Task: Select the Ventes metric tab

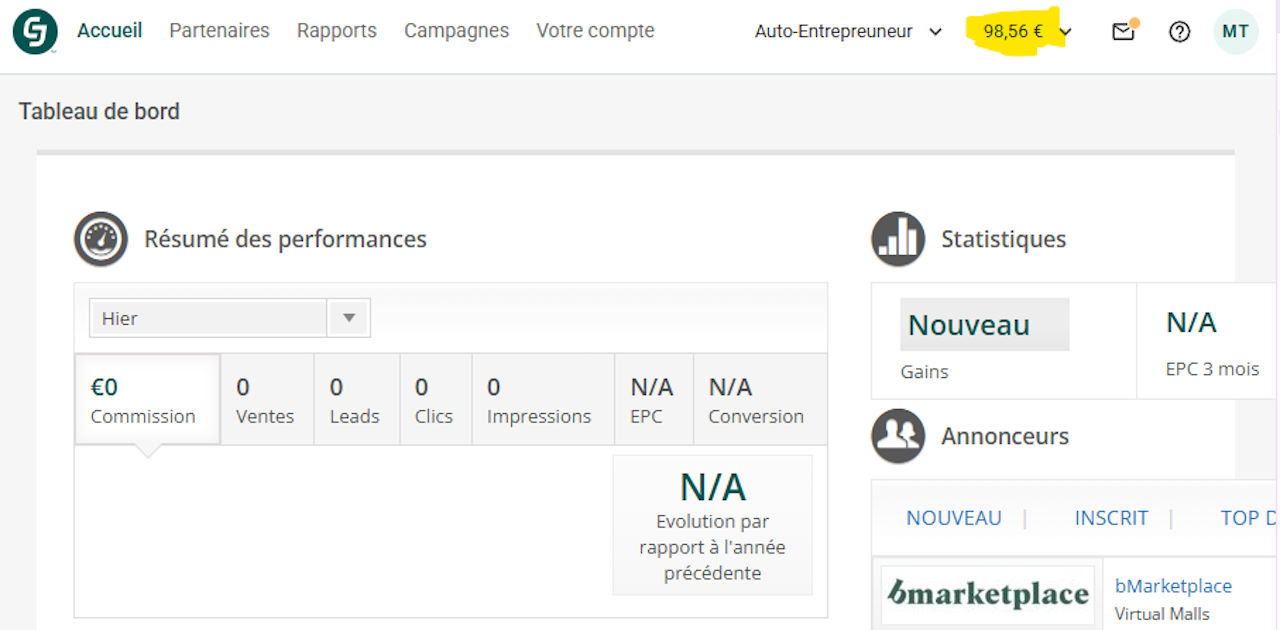Action: pyautogui.click(x=267, y=400)
